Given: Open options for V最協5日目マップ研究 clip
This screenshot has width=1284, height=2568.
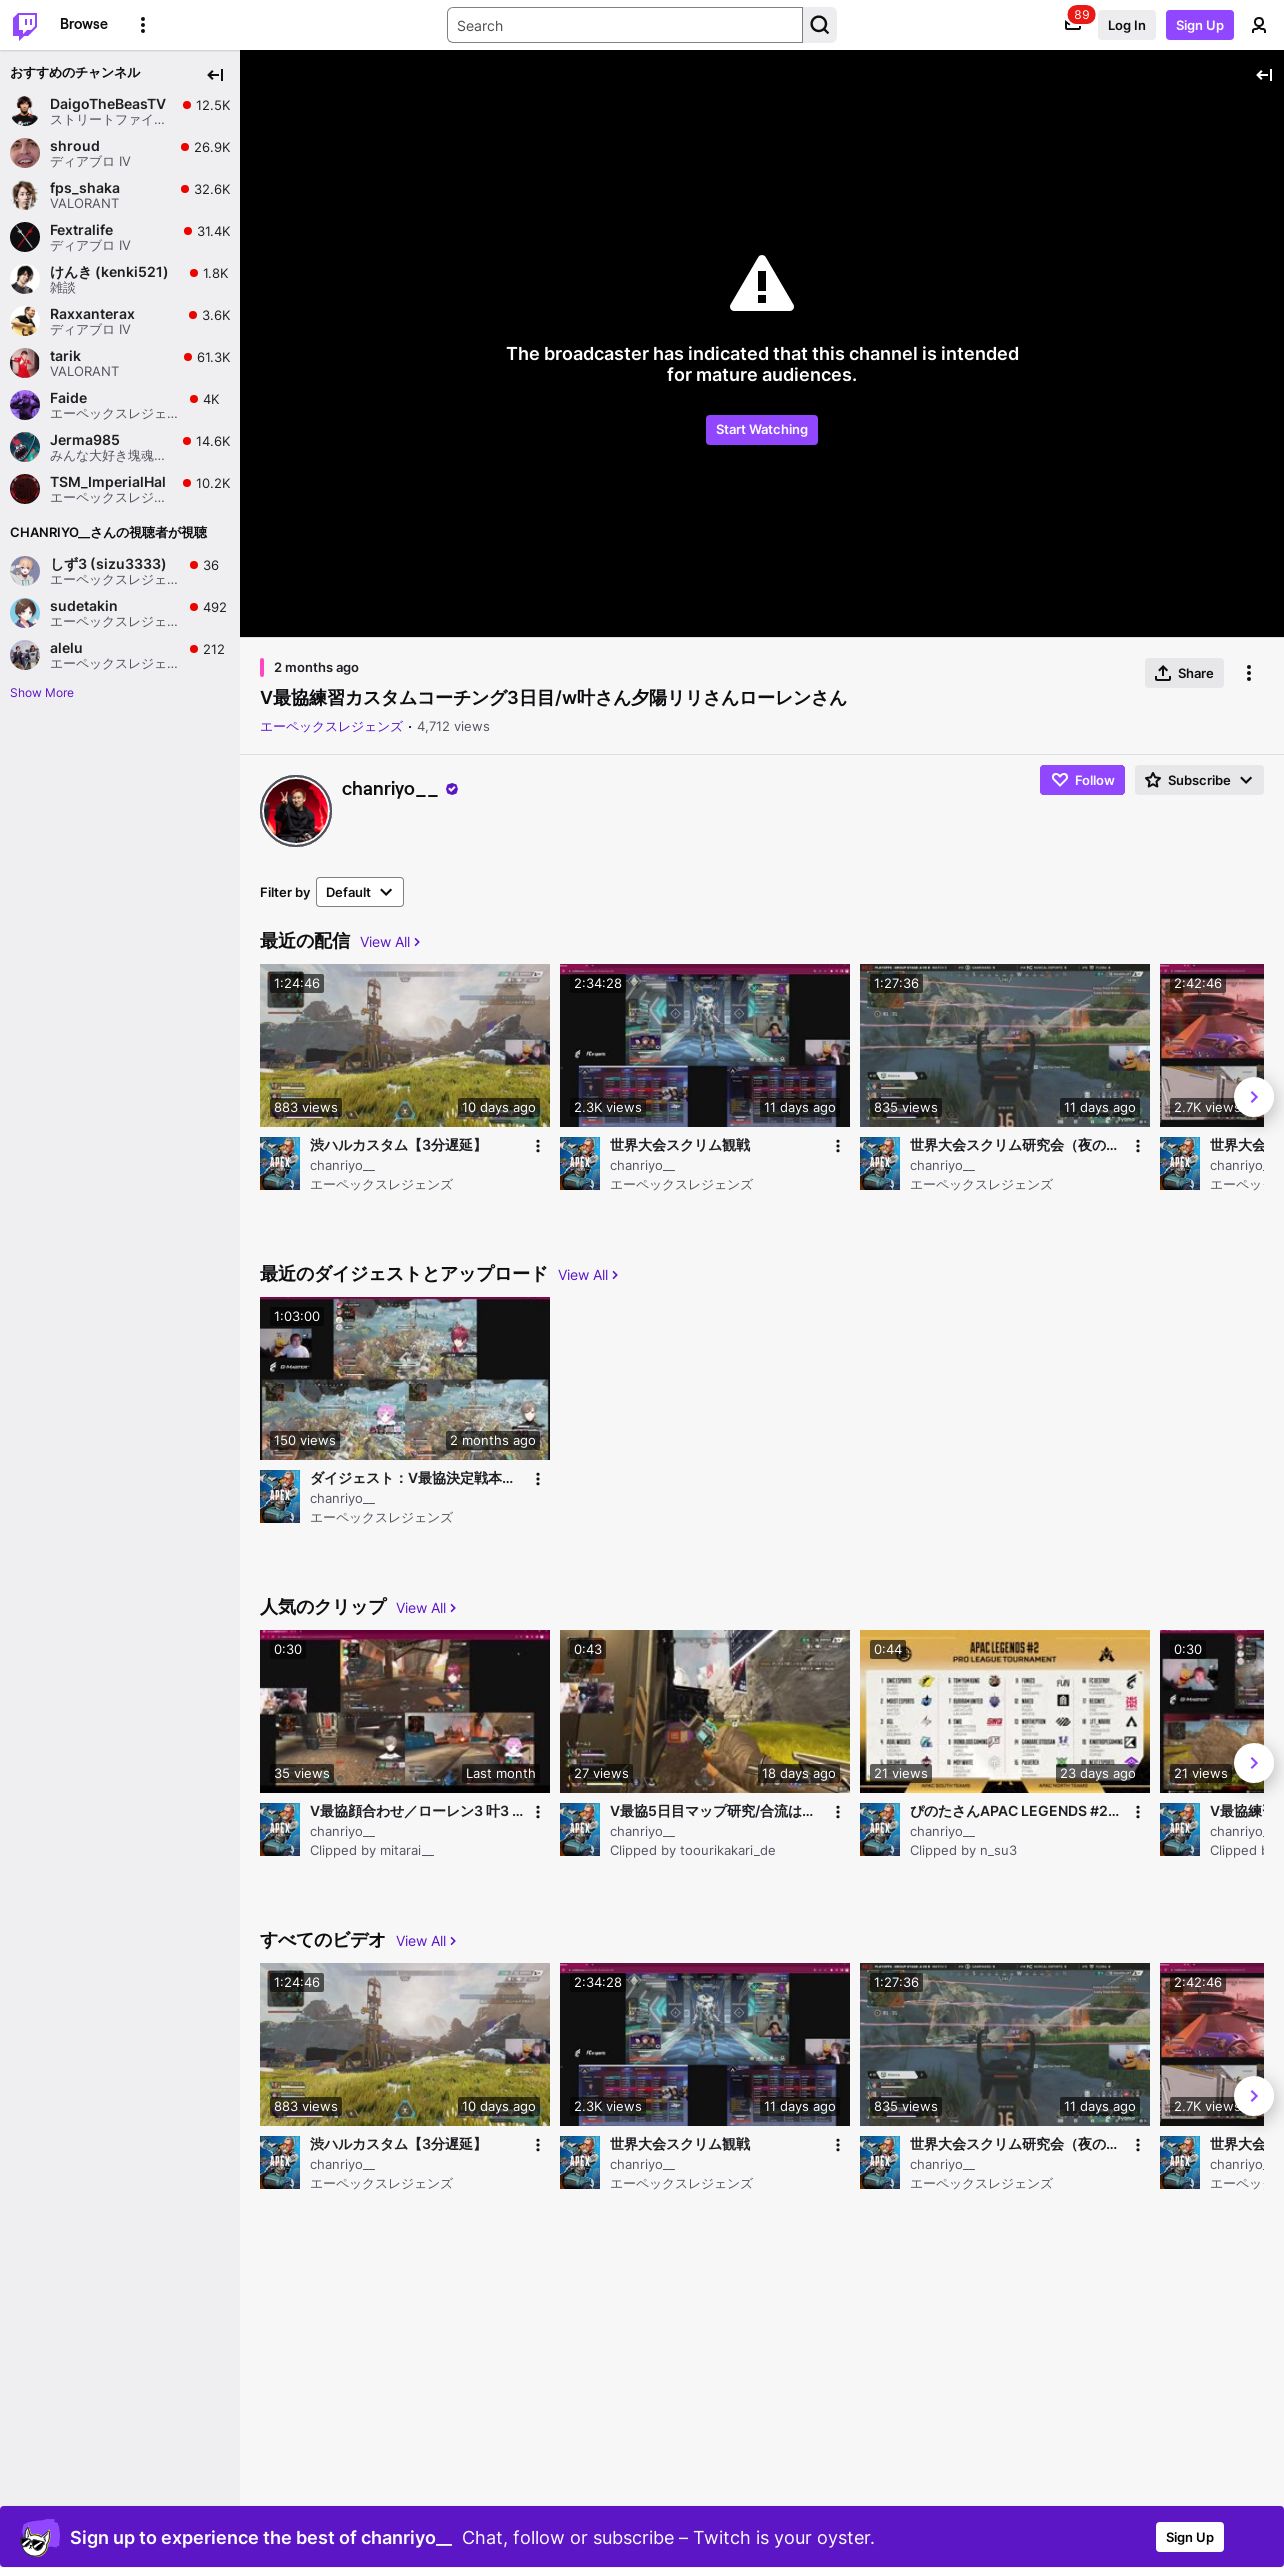Looking at the screenshot, I should click(x=838, y=1812).
